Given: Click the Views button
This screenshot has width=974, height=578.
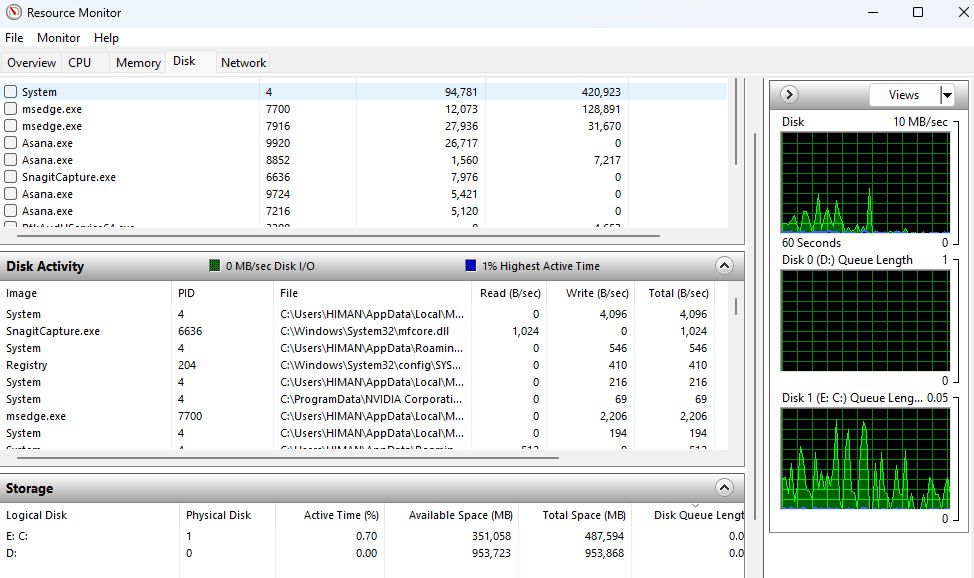Looking at the screenshot, I should tap(905, 95).
